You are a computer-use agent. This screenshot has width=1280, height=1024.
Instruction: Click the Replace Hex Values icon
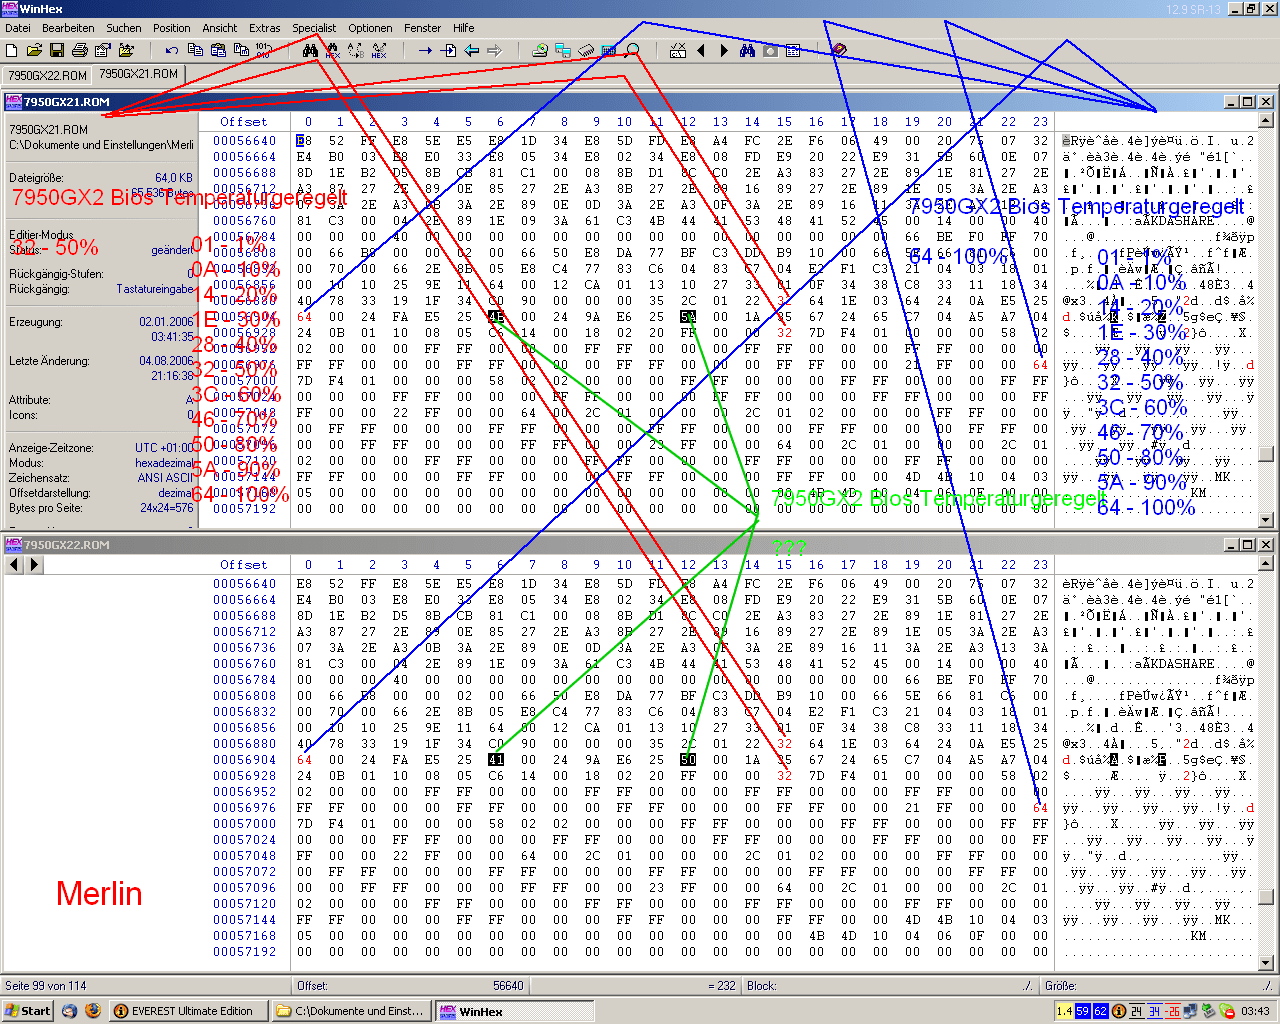(x=379, y=50)
